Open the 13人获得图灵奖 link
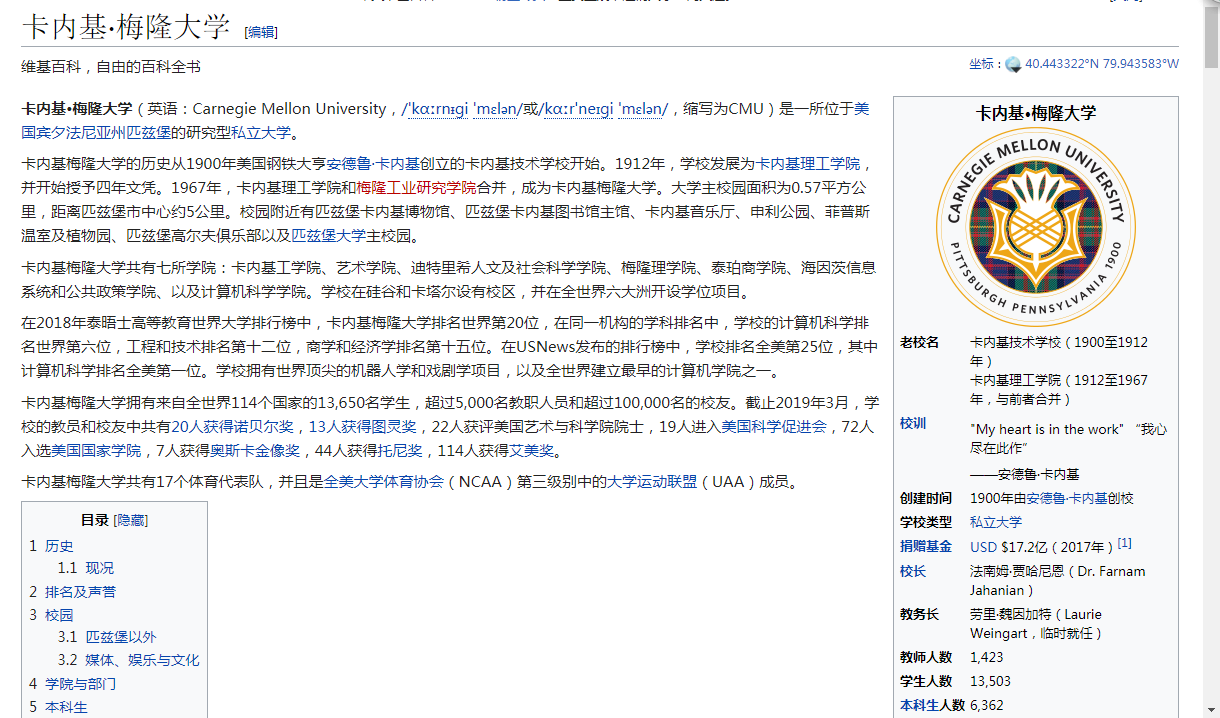The height and width of the screenshot is (718, 1220). coord(363,426)
